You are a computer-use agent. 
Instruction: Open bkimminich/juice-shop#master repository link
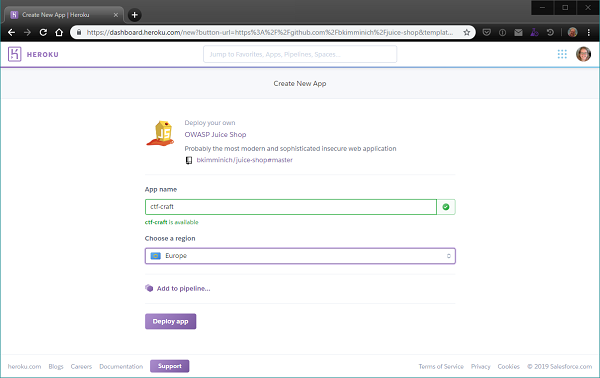click(x=244, y=160)
